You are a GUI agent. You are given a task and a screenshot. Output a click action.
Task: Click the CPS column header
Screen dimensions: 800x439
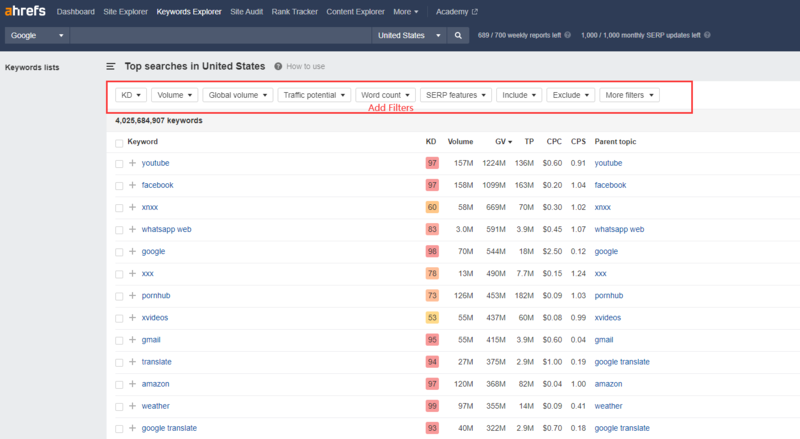coord(578,141)
